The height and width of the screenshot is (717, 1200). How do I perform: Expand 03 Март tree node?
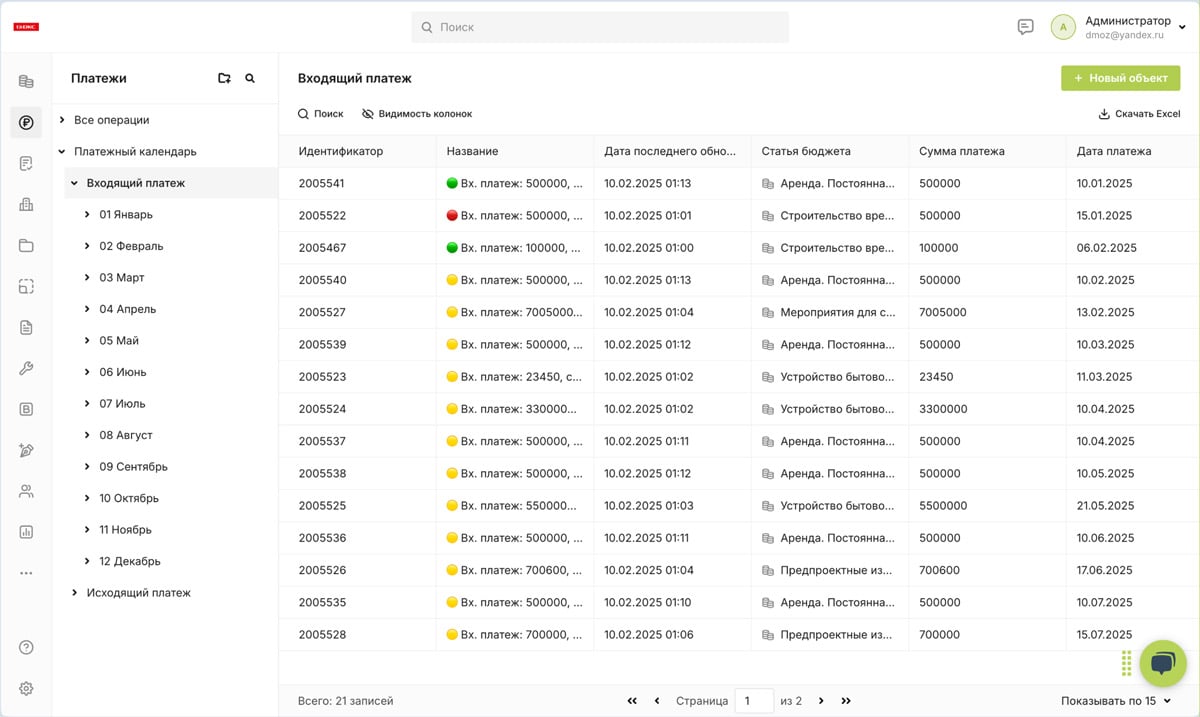click(87, 277)
